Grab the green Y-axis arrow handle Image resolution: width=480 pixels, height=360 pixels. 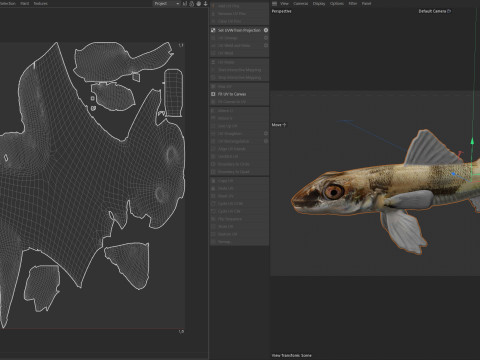tap(472, 141)
